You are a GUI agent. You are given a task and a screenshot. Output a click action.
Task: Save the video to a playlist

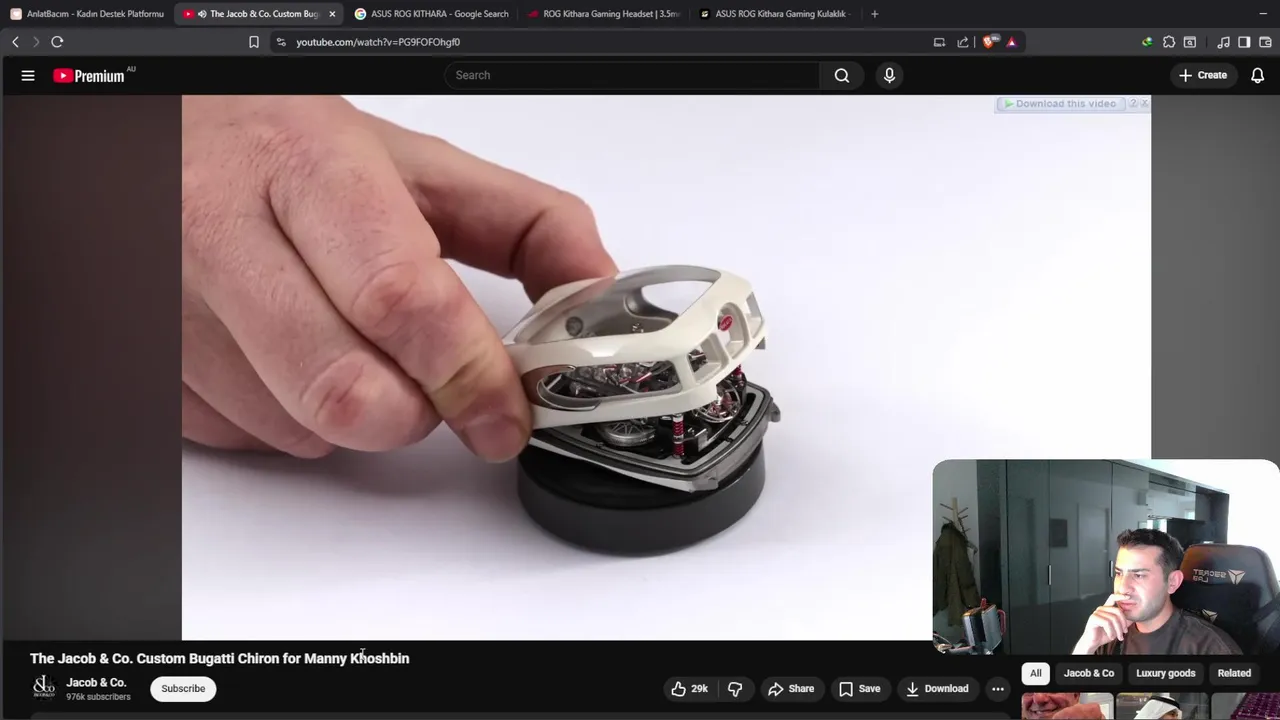tap(859, 688)
